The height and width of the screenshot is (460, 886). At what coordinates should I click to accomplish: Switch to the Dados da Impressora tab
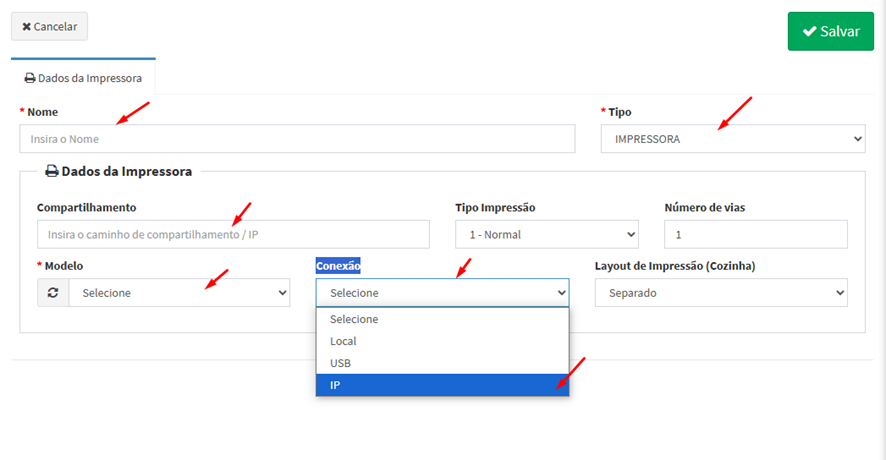(83, 78)
